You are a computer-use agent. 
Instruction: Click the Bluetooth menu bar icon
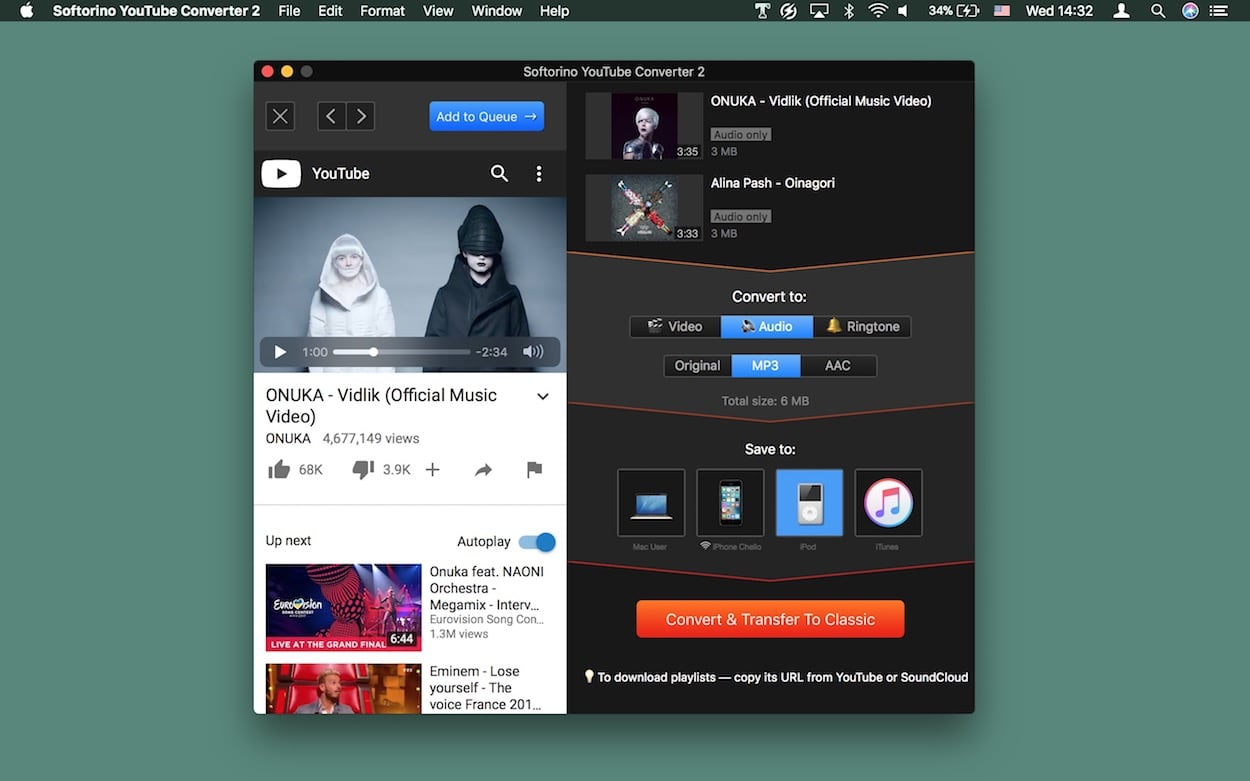pos(849,11)
